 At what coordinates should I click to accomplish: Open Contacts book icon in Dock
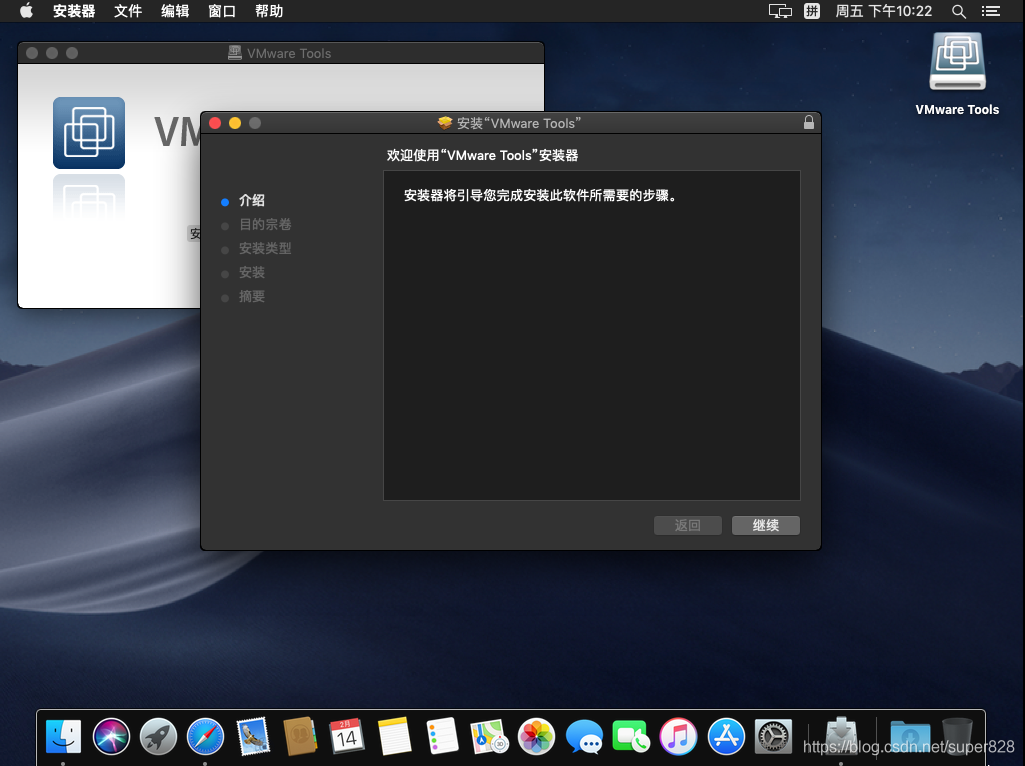(x=300, y=737)
